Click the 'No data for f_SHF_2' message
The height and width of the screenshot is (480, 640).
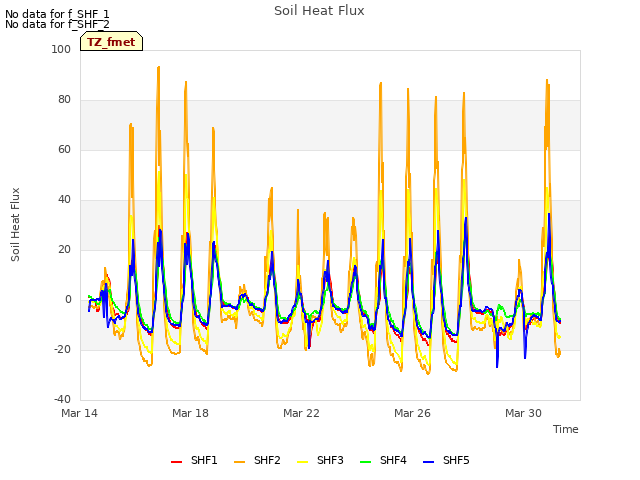click(57, 24)
